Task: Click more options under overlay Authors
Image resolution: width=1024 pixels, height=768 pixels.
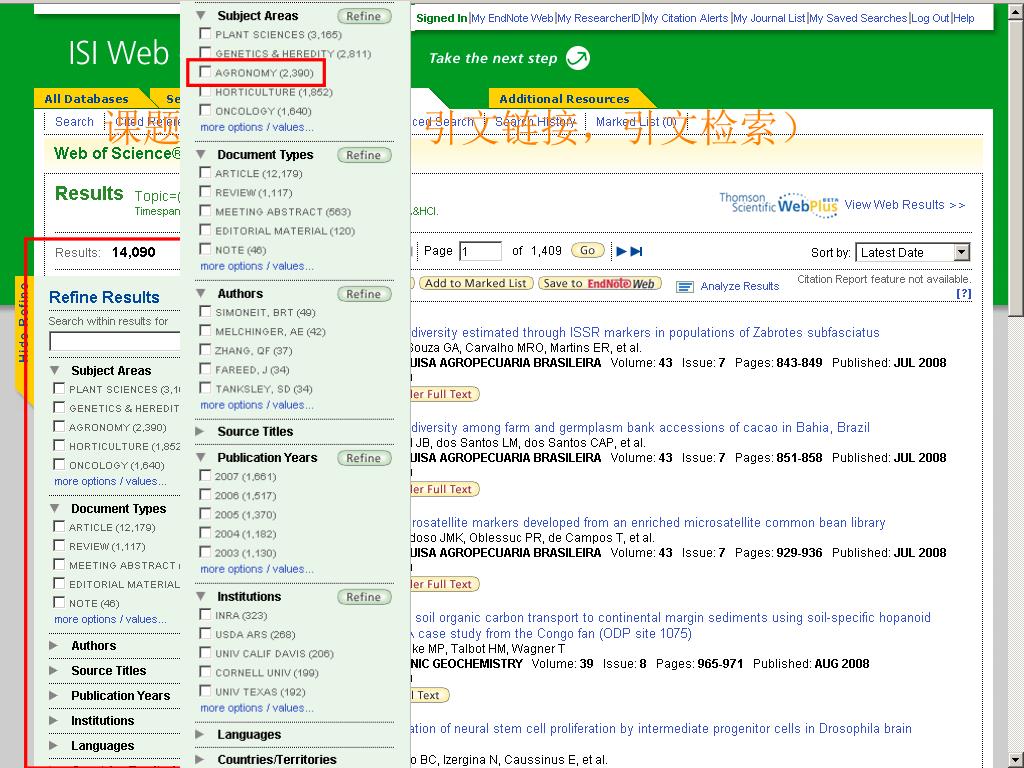Action: (x=257, y=406)
